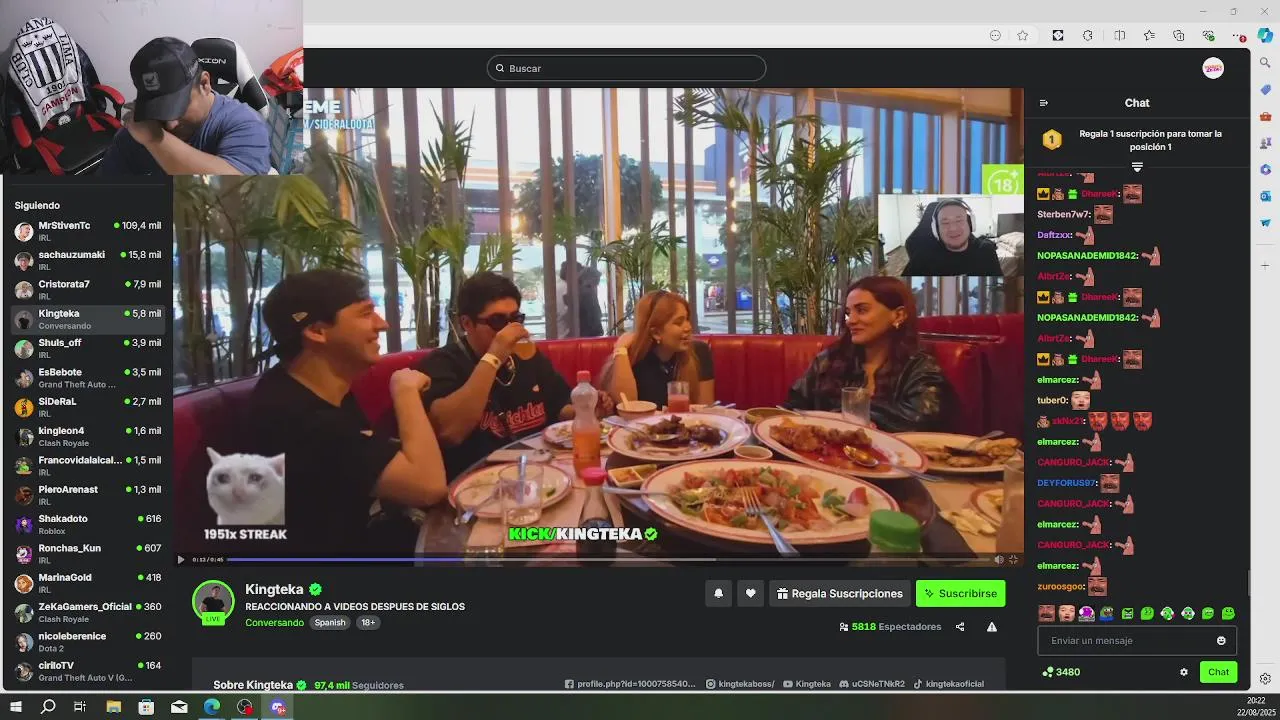Open the nicoleberenice channel in the sidebar
The image size is (1280, 720).
[x=88, y=641]
